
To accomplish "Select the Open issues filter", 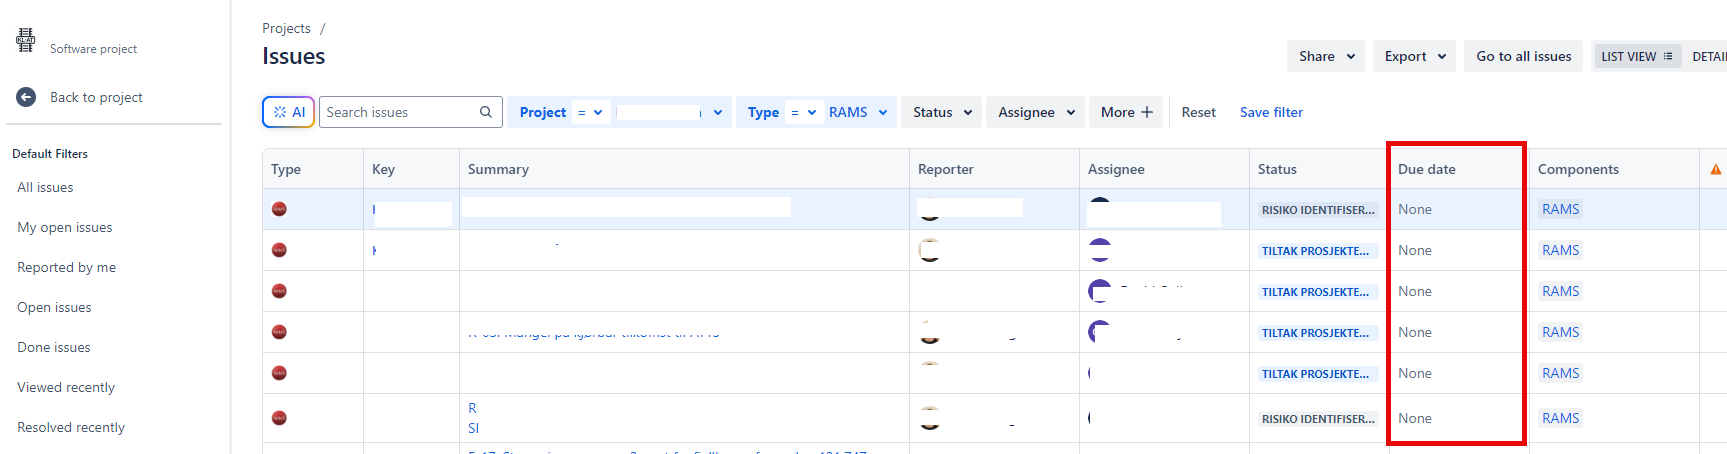I will click(54, 307).
